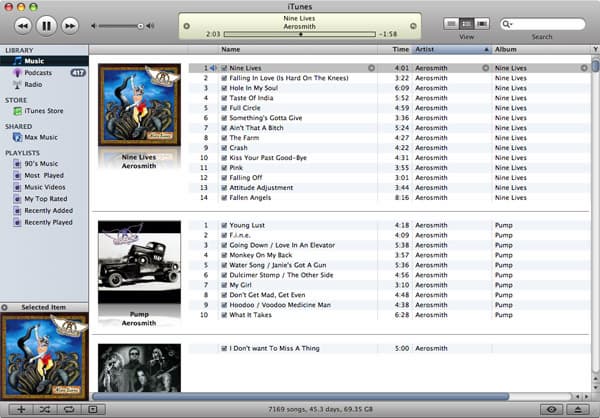The width and height of the screenshot is (600, 418).
Task: Open the Most Played playlist
Action: 44,175
